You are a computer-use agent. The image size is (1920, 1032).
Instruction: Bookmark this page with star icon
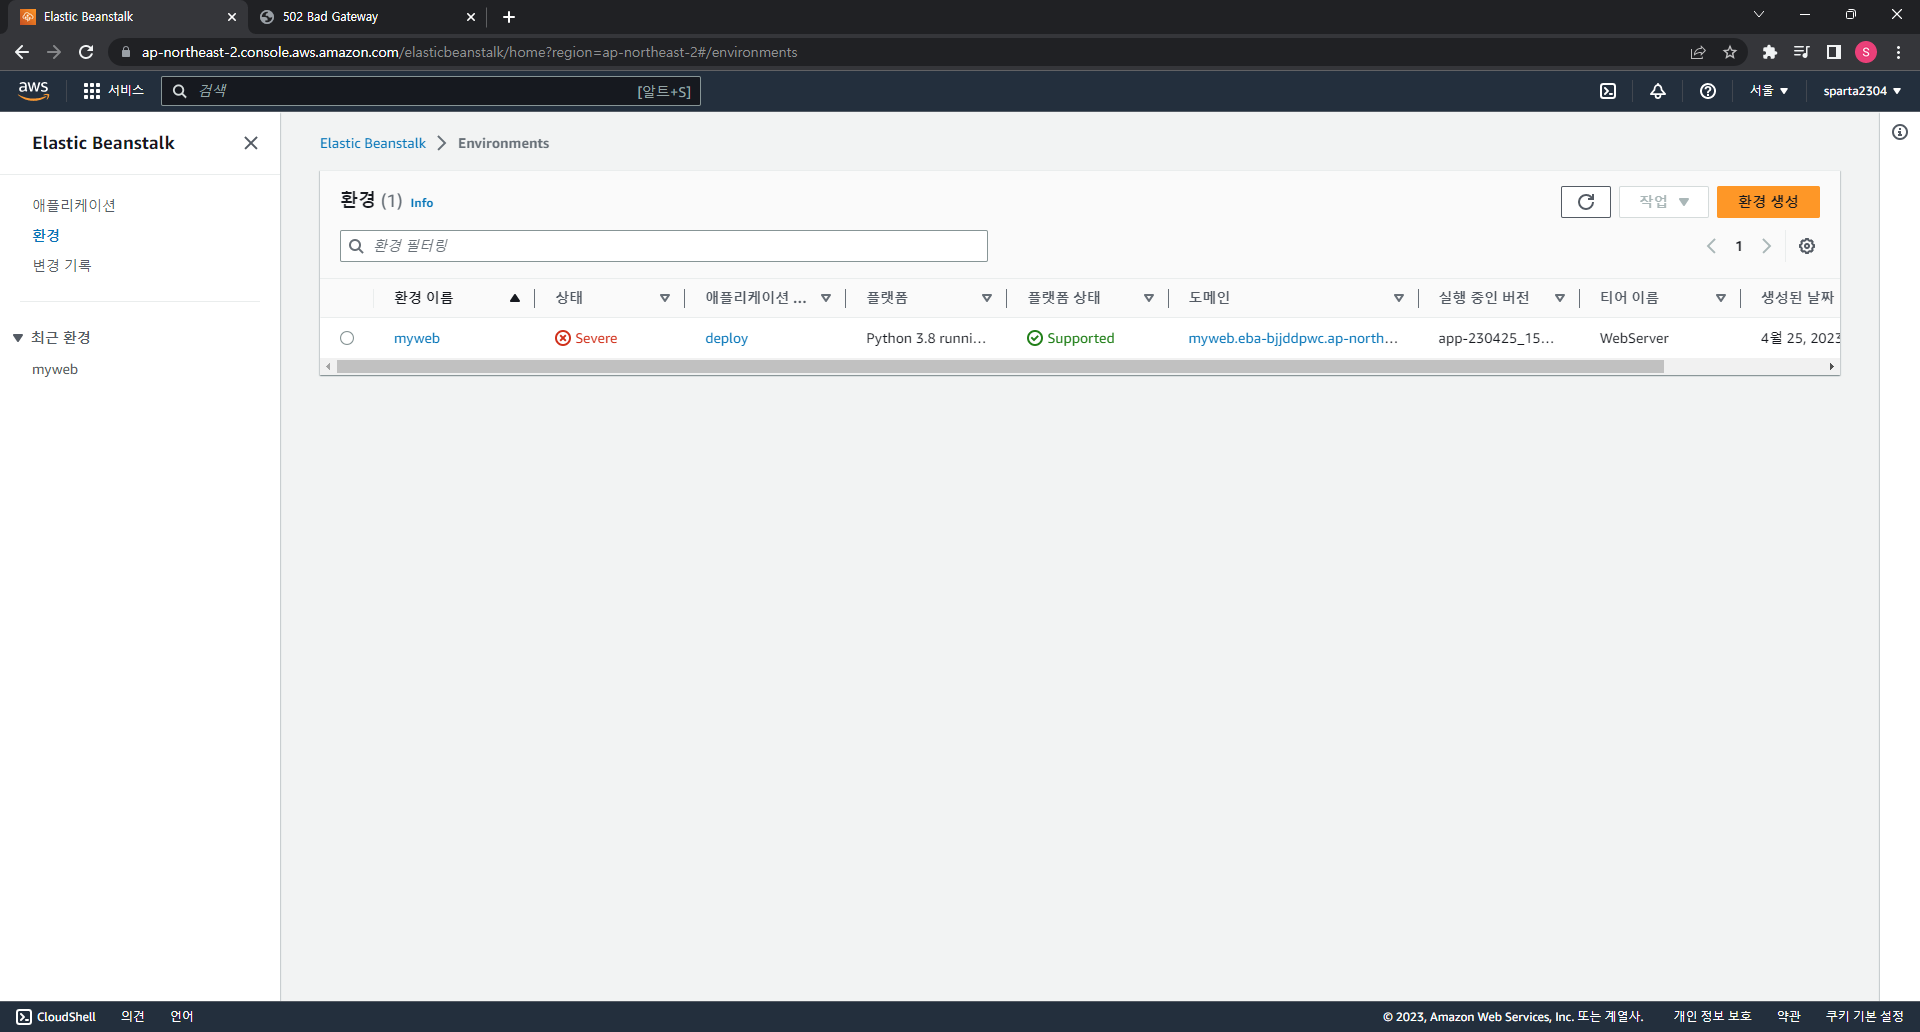click(1730, 52)
